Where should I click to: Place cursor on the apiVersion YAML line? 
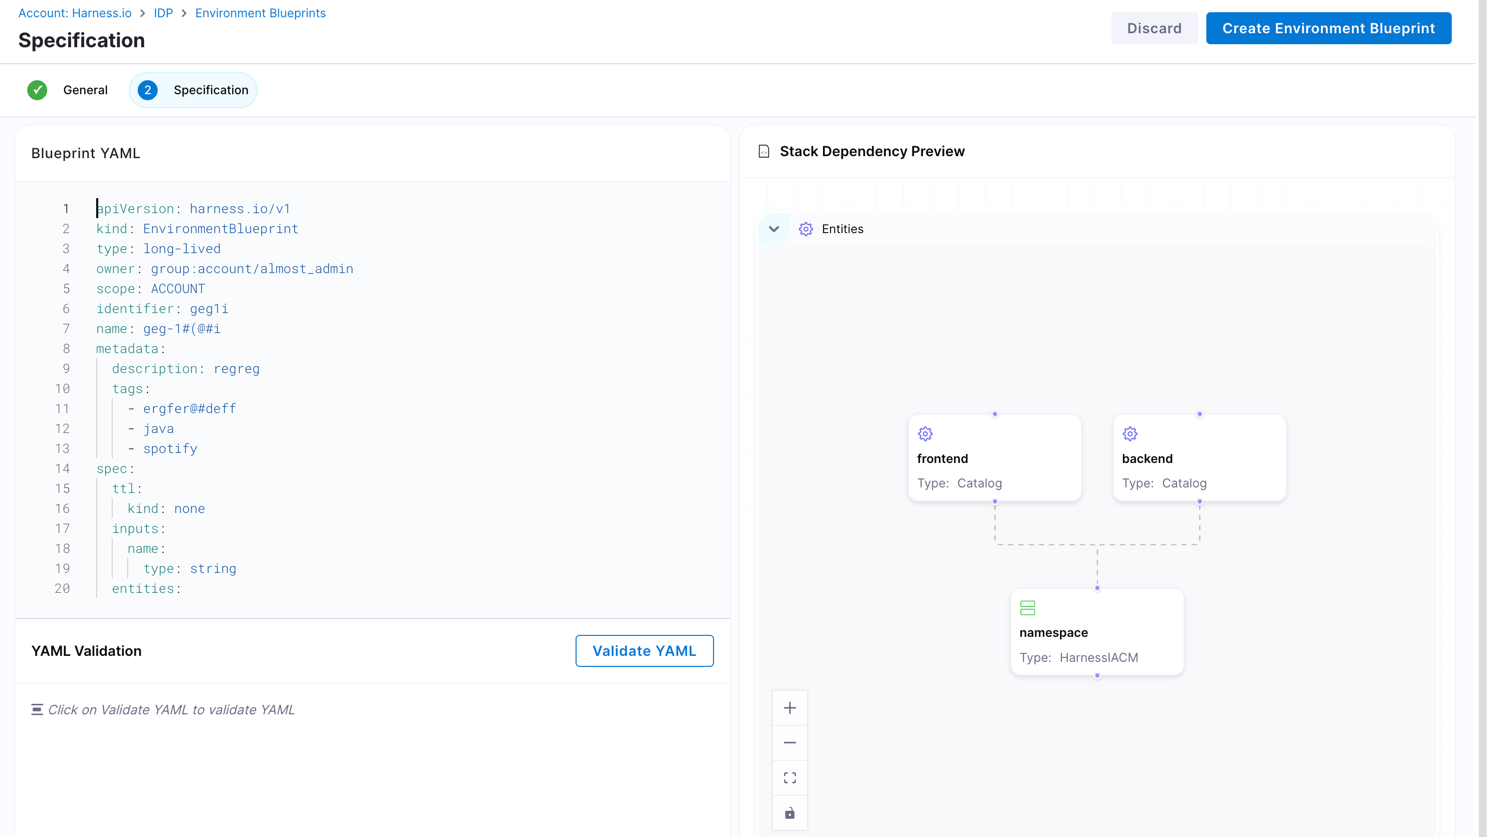[x=194, y=209]
